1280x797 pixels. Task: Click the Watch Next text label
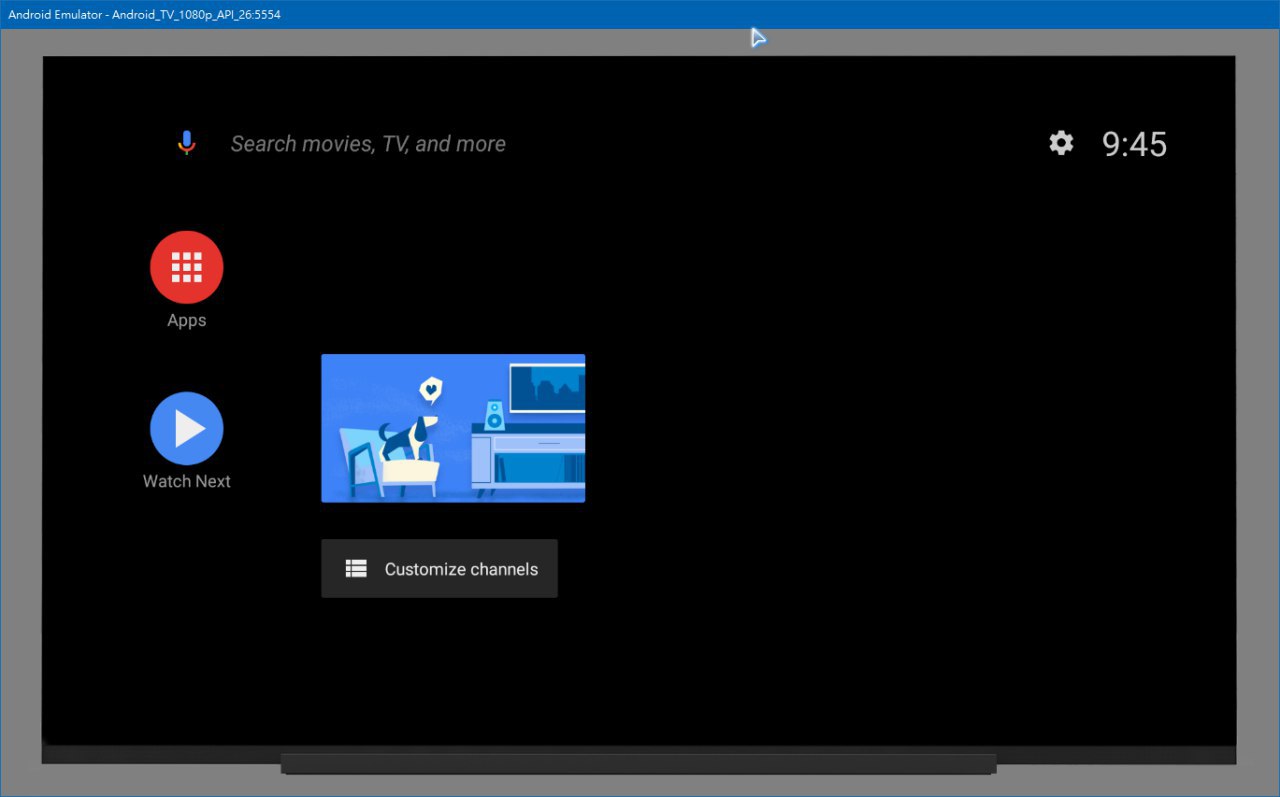pyautogui.click(x=187, y=481)
